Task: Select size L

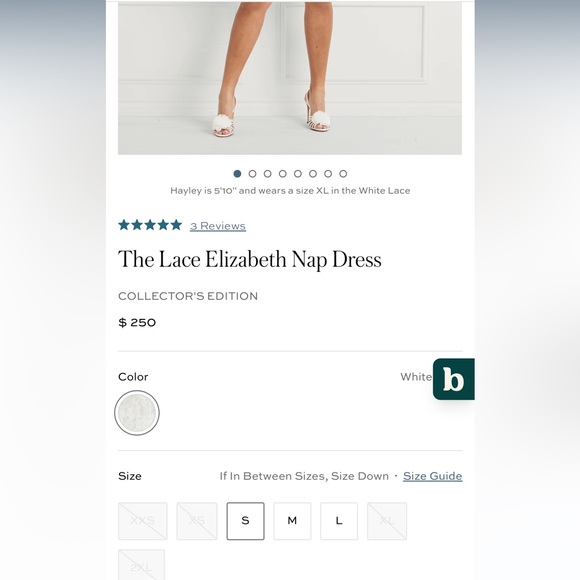Action: tap(339, 521)
